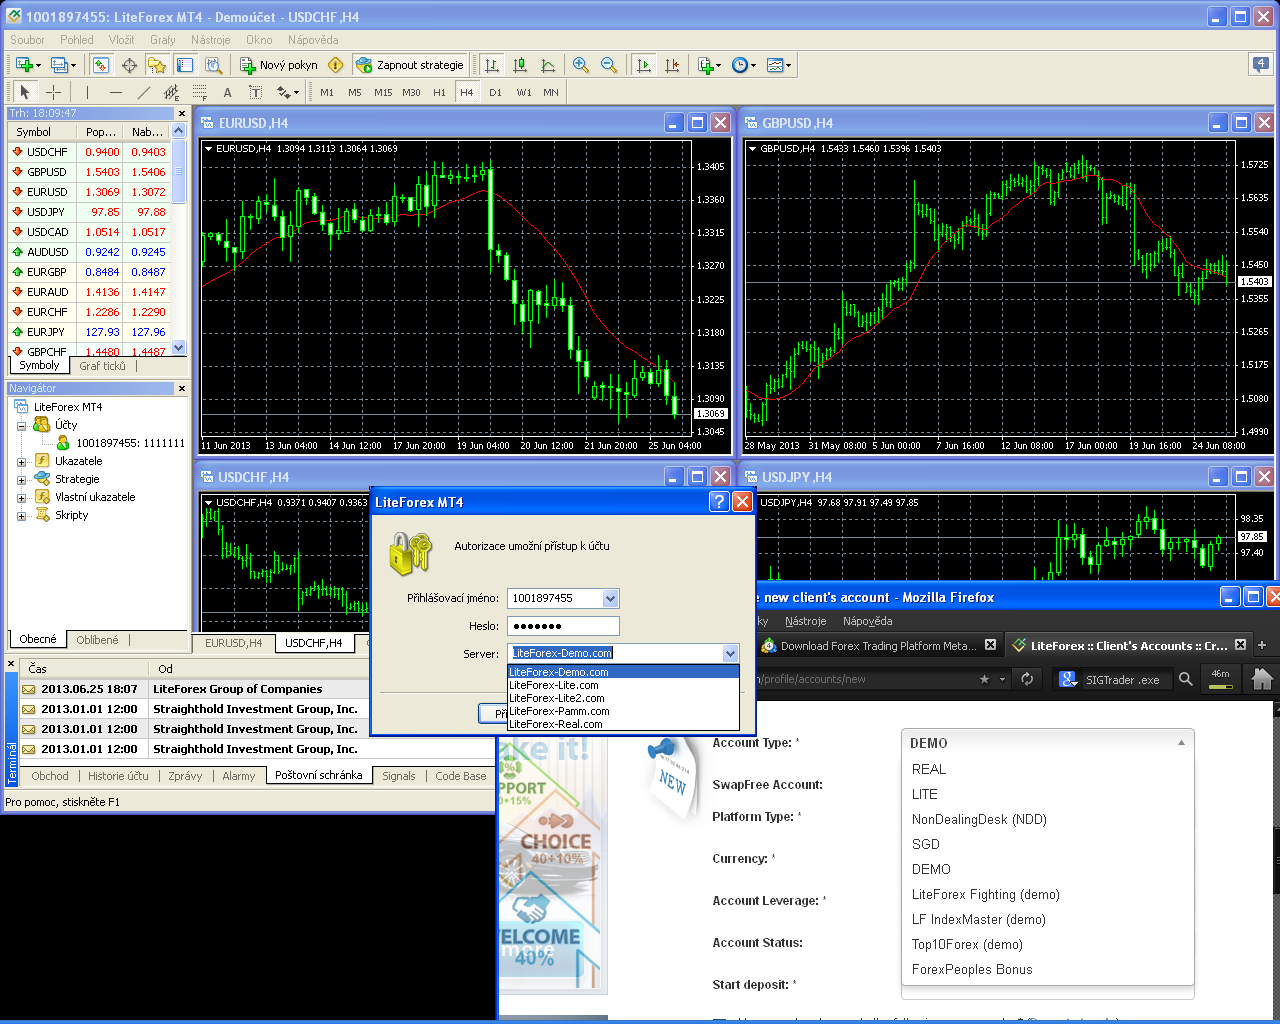Select the MN timeframe

[x=551, y=92]
